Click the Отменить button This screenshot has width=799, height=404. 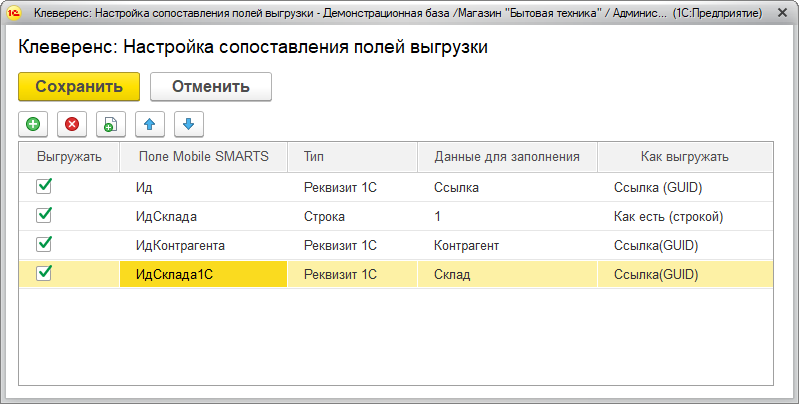click(x=210, y=87)
